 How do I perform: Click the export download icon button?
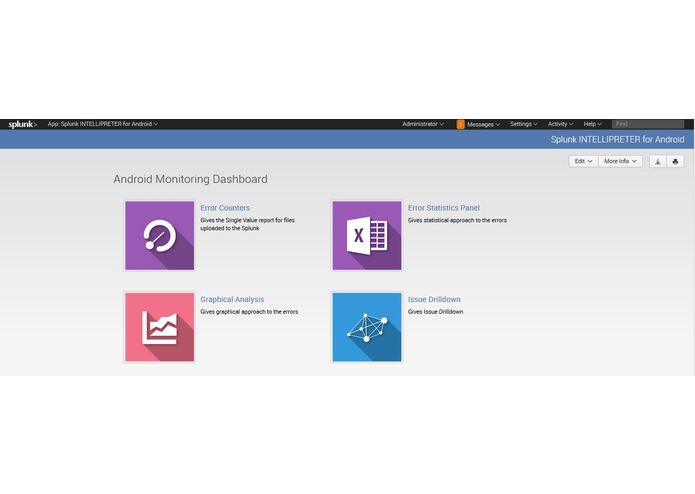(658, 161)
